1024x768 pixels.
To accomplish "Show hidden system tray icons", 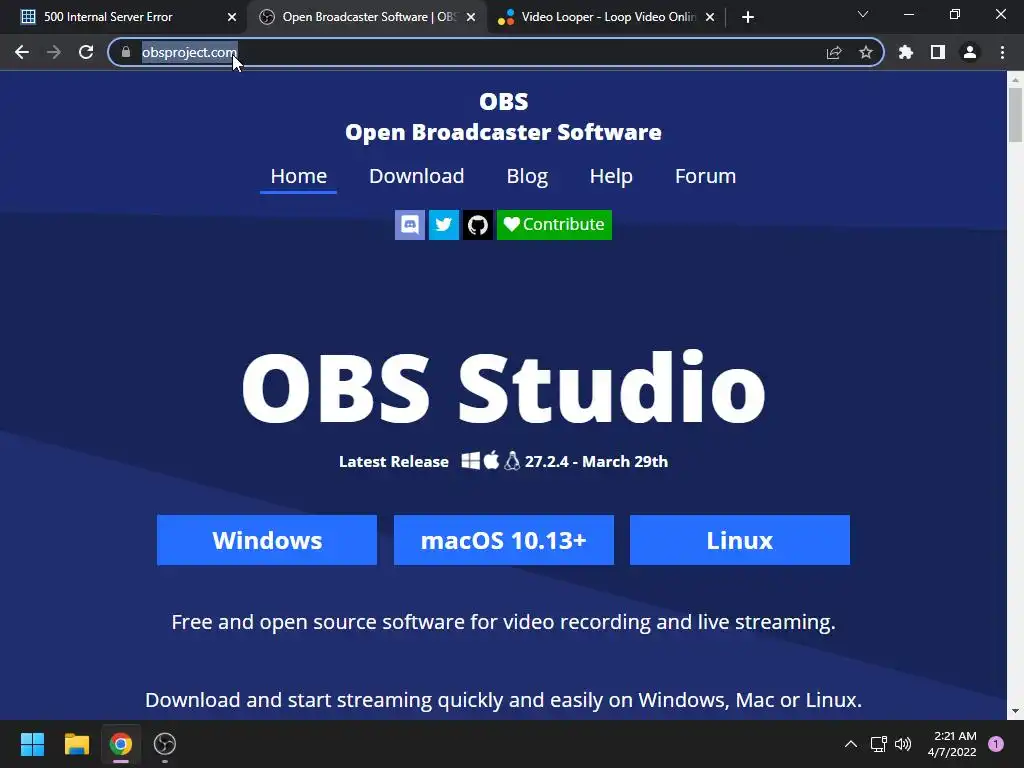I will pos(850,744).
